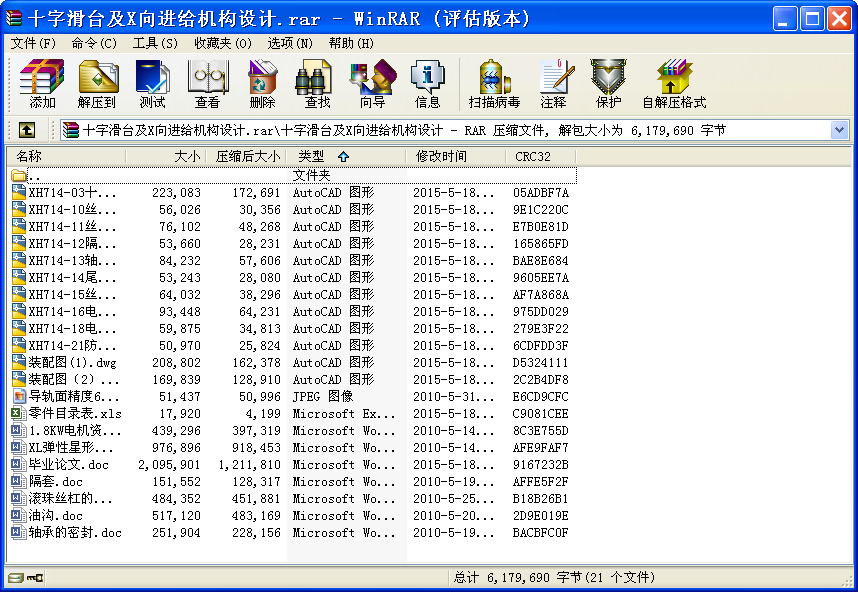Click the Excel icon of 零件目录表.xls

(19, 413)
